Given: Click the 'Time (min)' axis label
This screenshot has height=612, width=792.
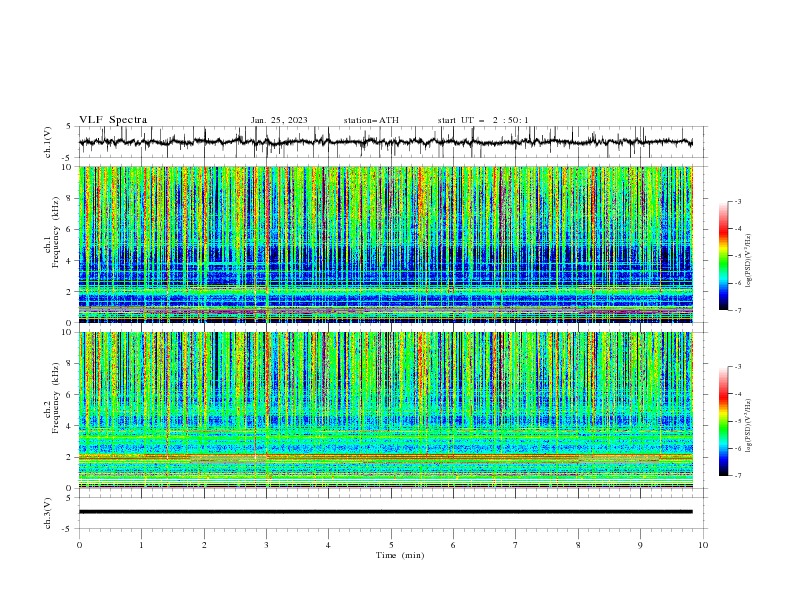Looking at the screenshot, I should 400,555.
